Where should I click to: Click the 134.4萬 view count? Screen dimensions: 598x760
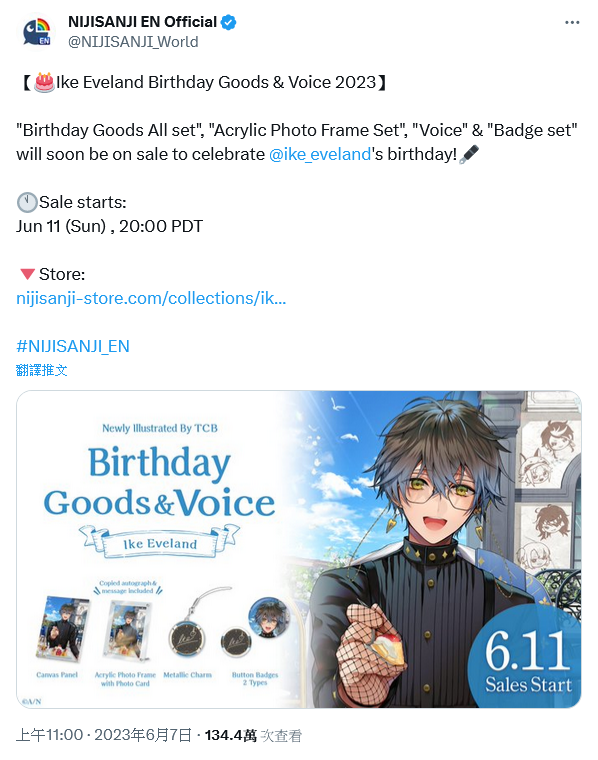pyautogui.click(x=231, y=735)
